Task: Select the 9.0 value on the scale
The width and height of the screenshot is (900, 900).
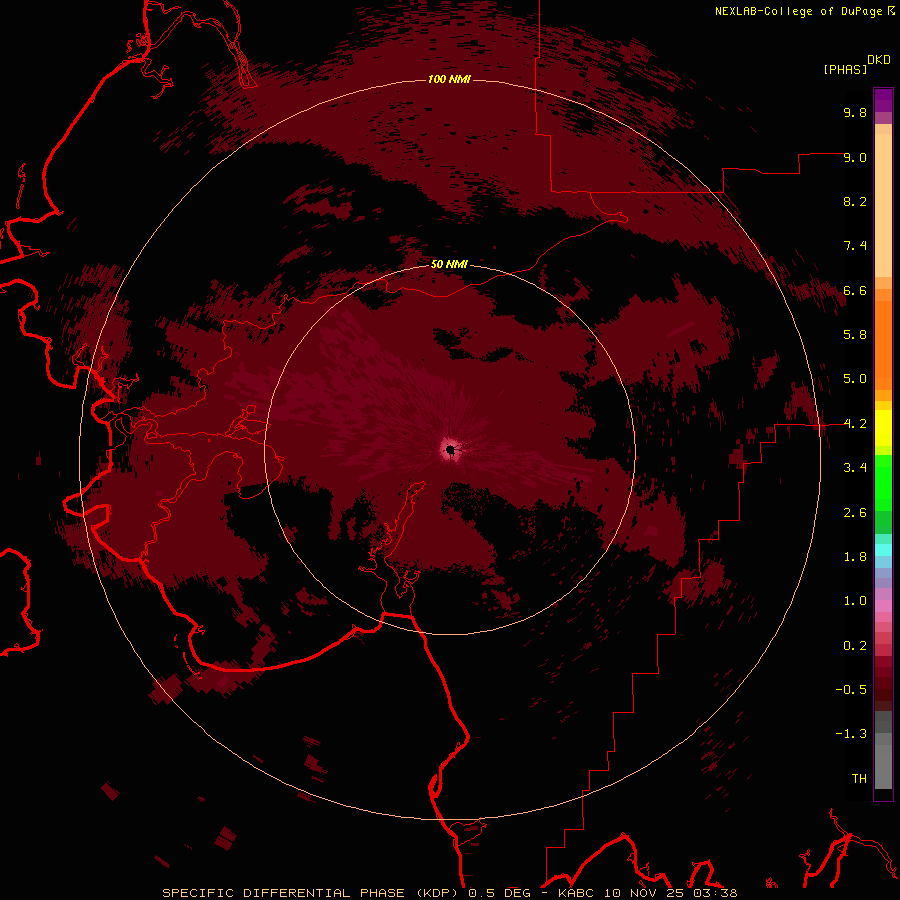Action: [855, 157]
